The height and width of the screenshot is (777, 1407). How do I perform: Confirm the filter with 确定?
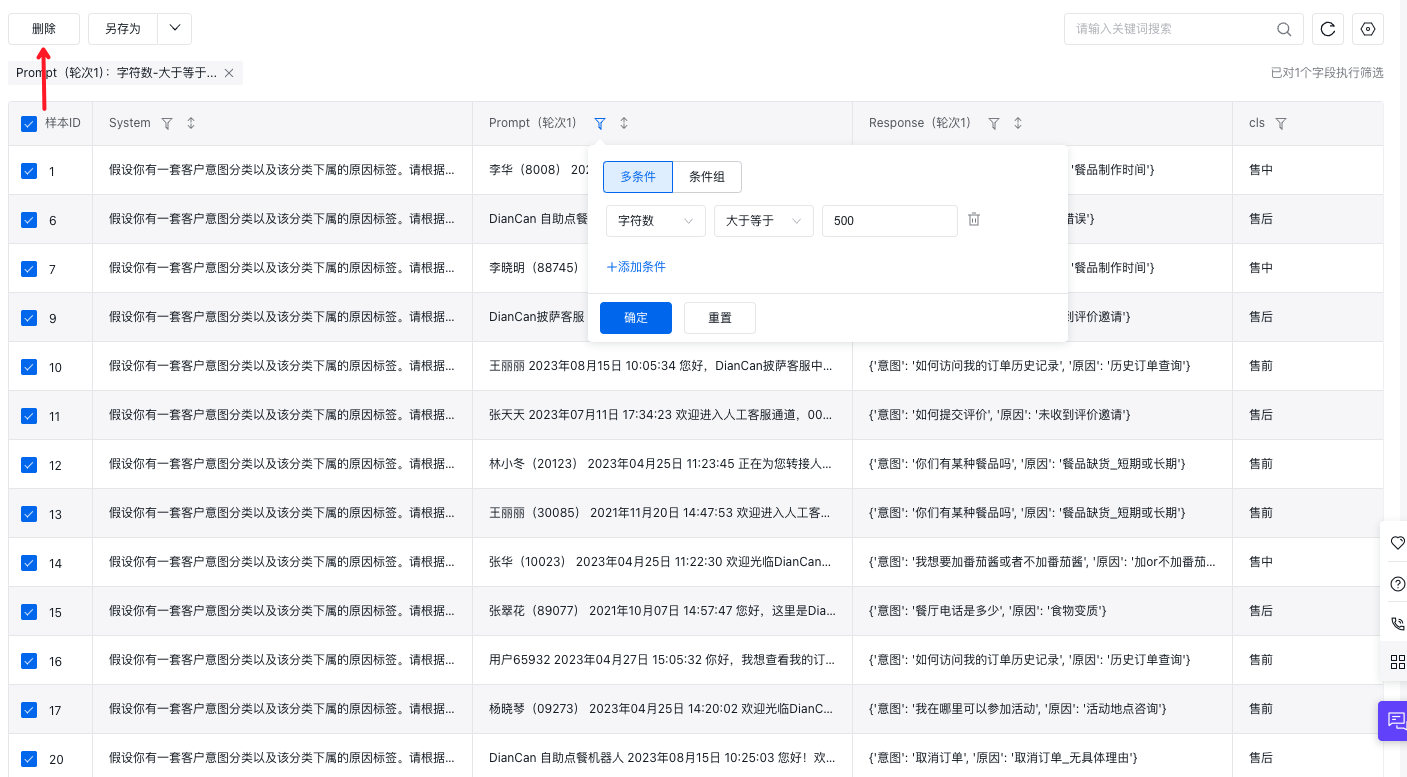(636, 318)
